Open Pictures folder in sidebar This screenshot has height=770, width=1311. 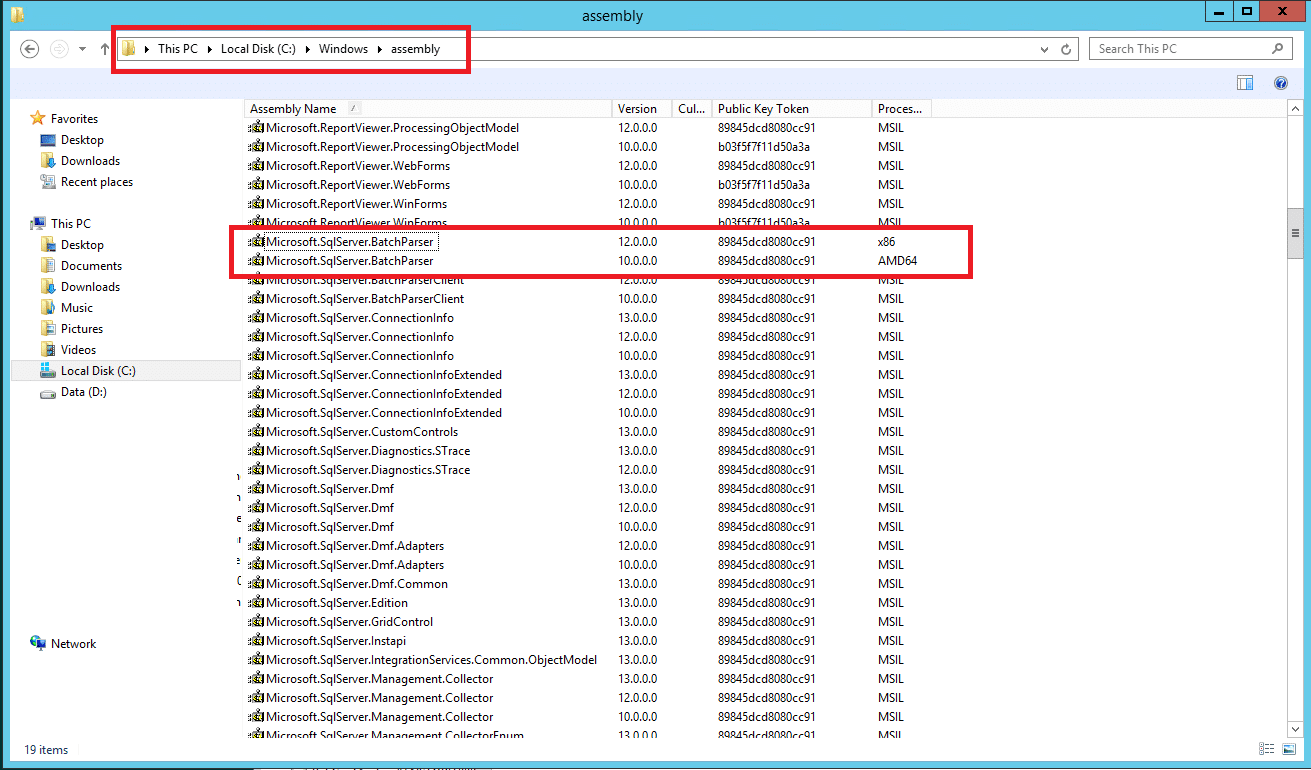tap(81, 329)
